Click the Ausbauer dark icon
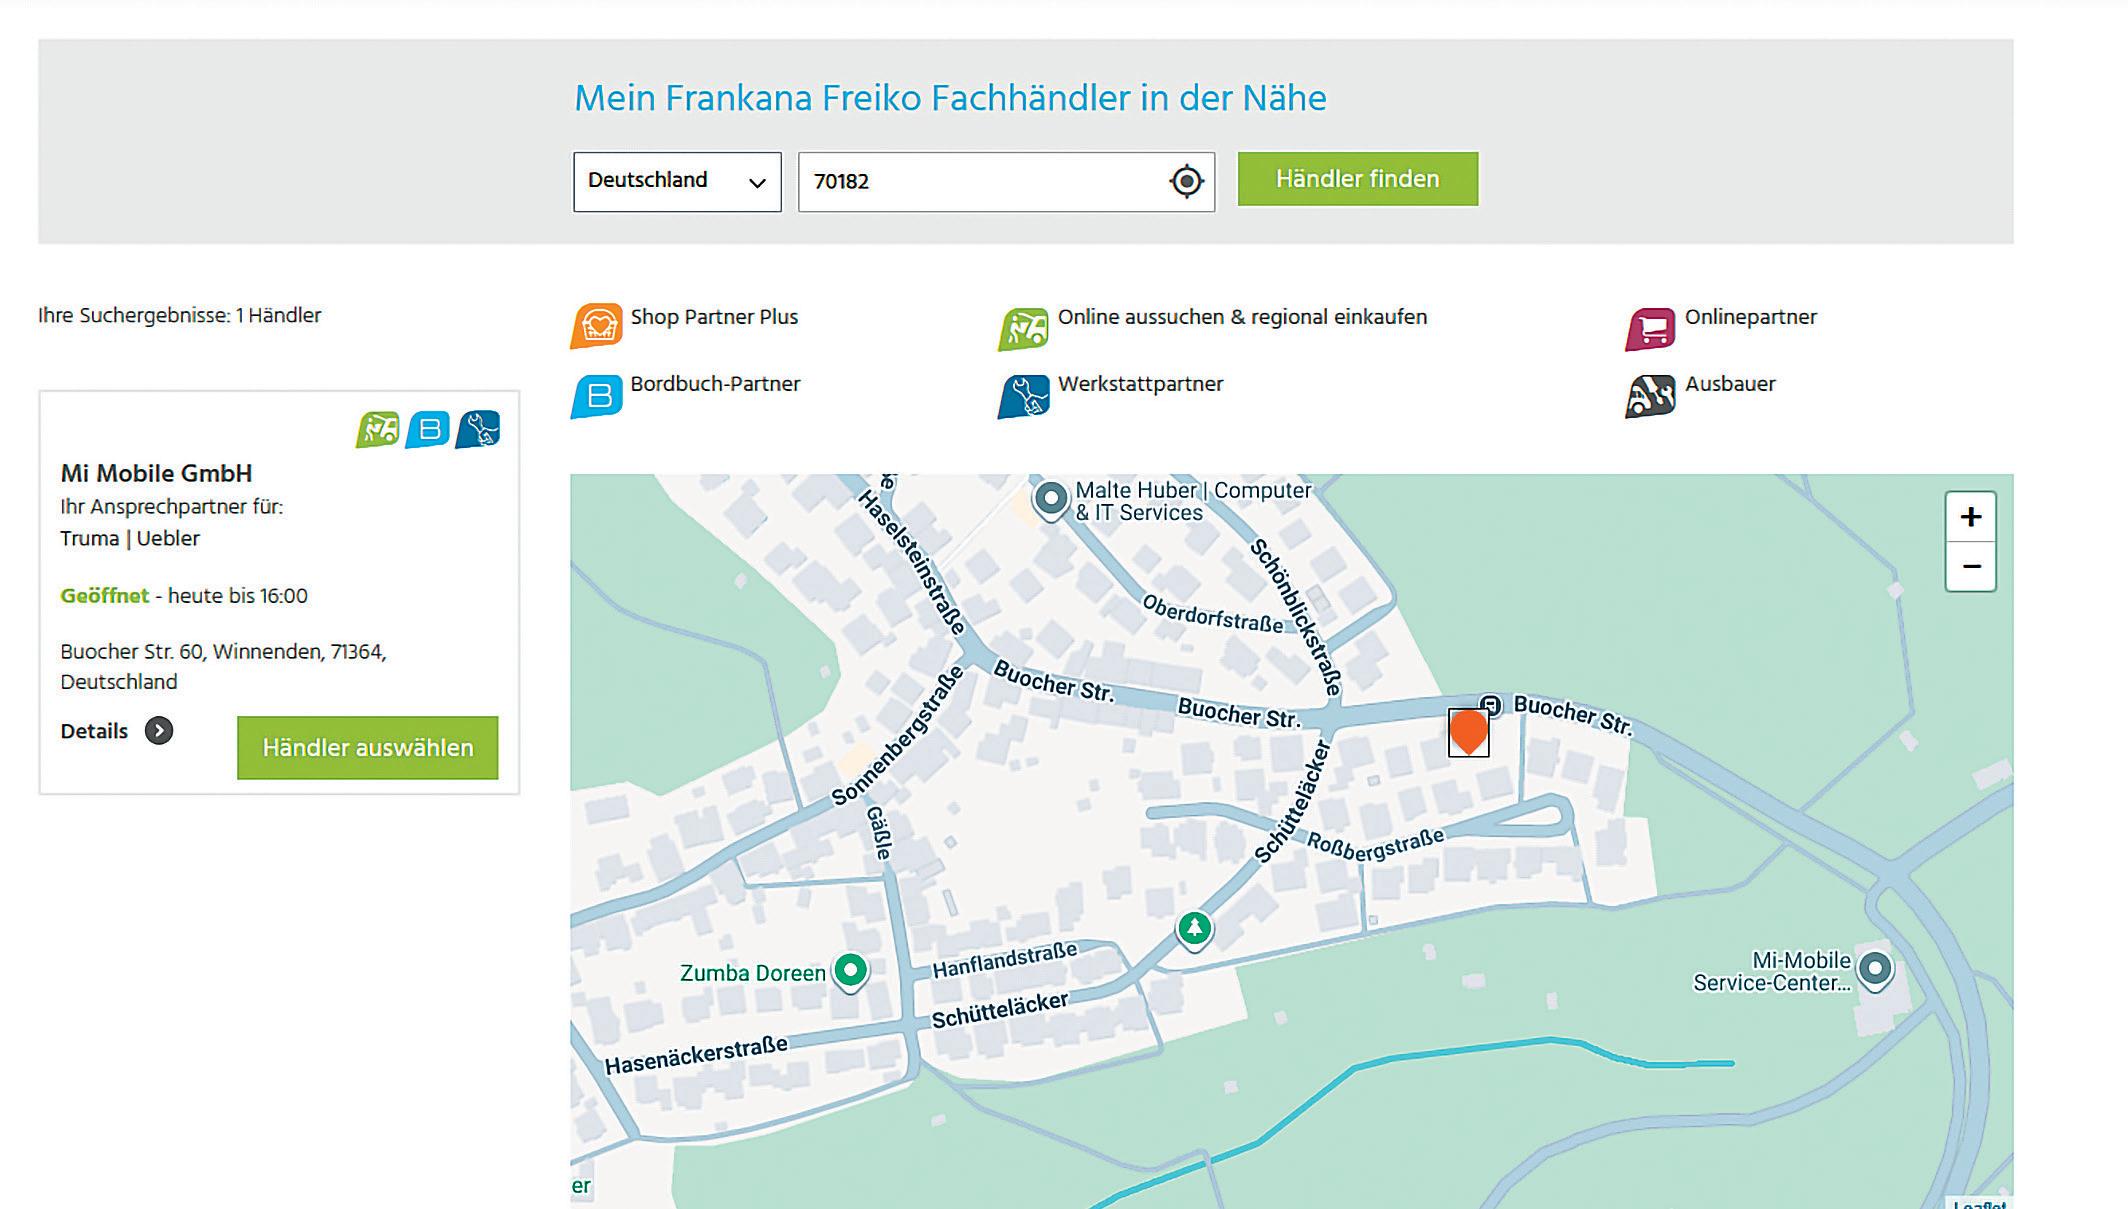The image size is (2128, 1209). (x=1650, y=395)
